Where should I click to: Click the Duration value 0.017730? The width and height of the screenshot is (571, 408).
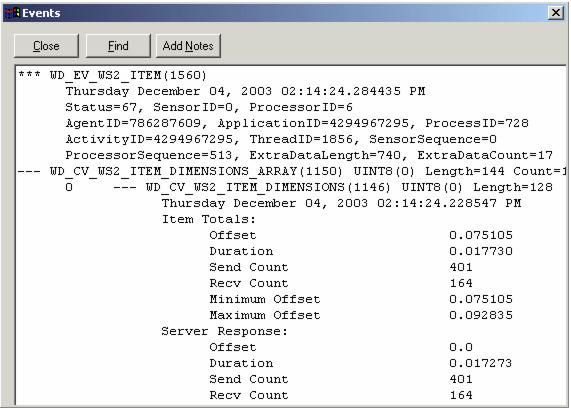(x=481, y=251)
